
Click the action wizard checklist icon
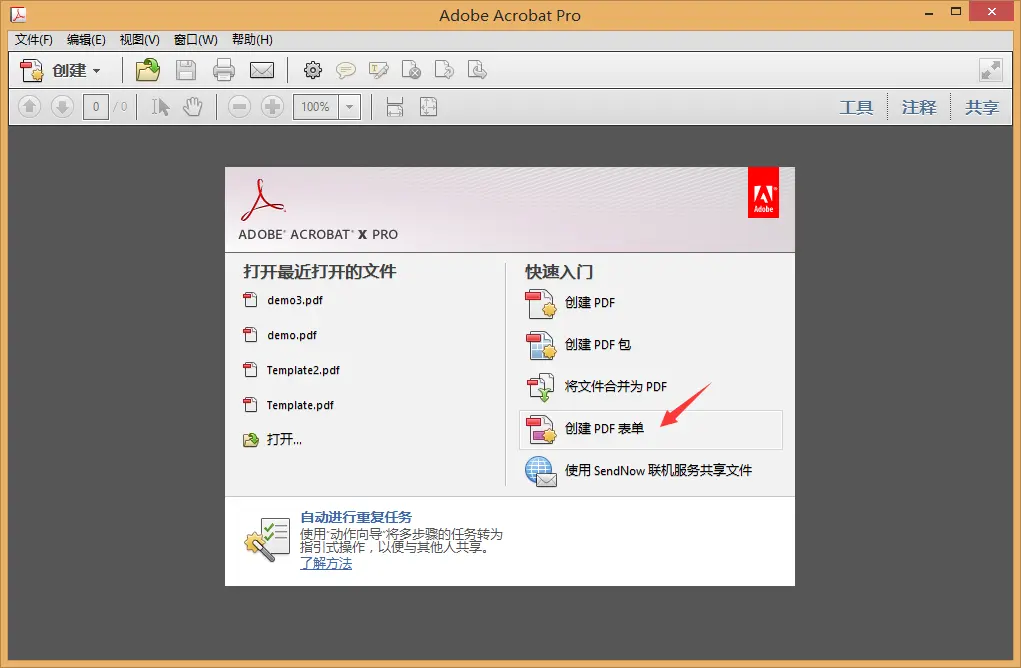tap(268, 539)
